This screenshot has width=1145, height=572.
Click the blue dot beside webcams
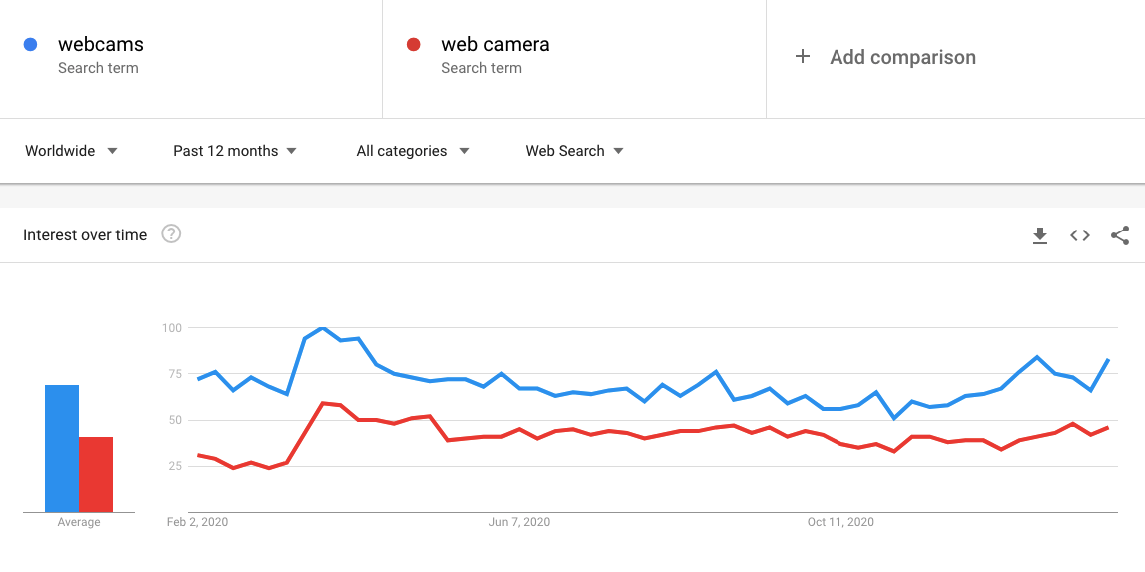tap(30, 44)
